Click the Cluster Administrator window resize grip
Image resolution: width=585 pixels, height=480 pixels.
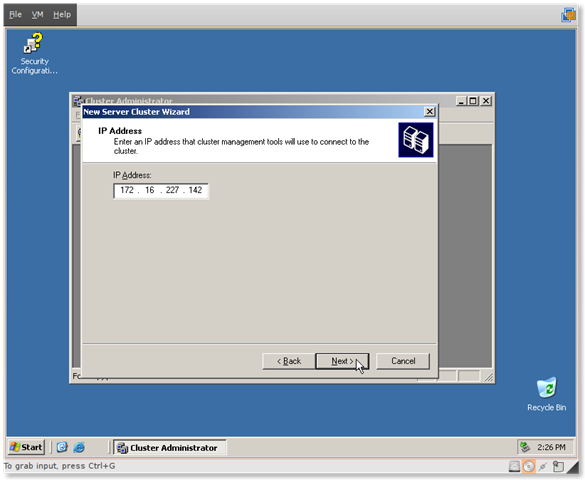pyautogui.click(x=489, y=377)
